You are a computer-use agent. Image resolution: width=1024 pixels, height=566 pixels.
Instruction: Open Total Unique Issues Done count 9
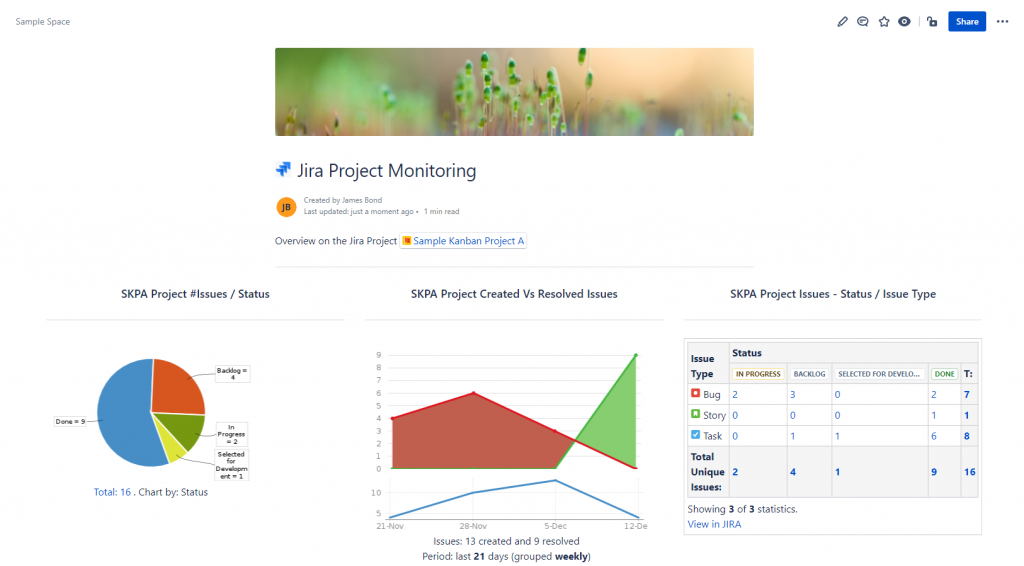(934, 472)
